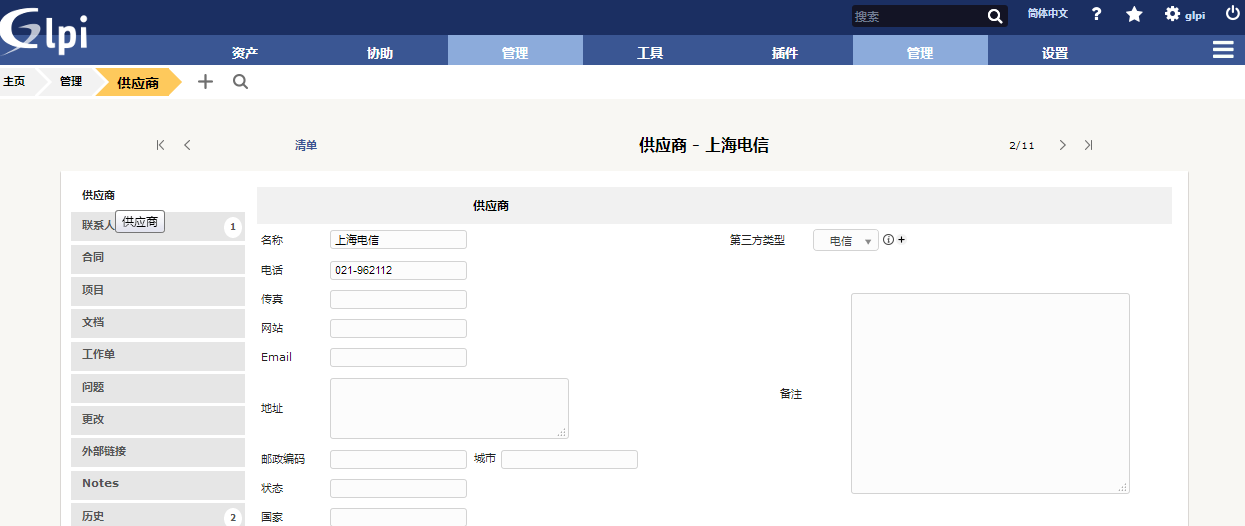1245x526 pixels.
Task: Select the 工作单 side tab
Action: pyautogui.click(x=158, y=355)
